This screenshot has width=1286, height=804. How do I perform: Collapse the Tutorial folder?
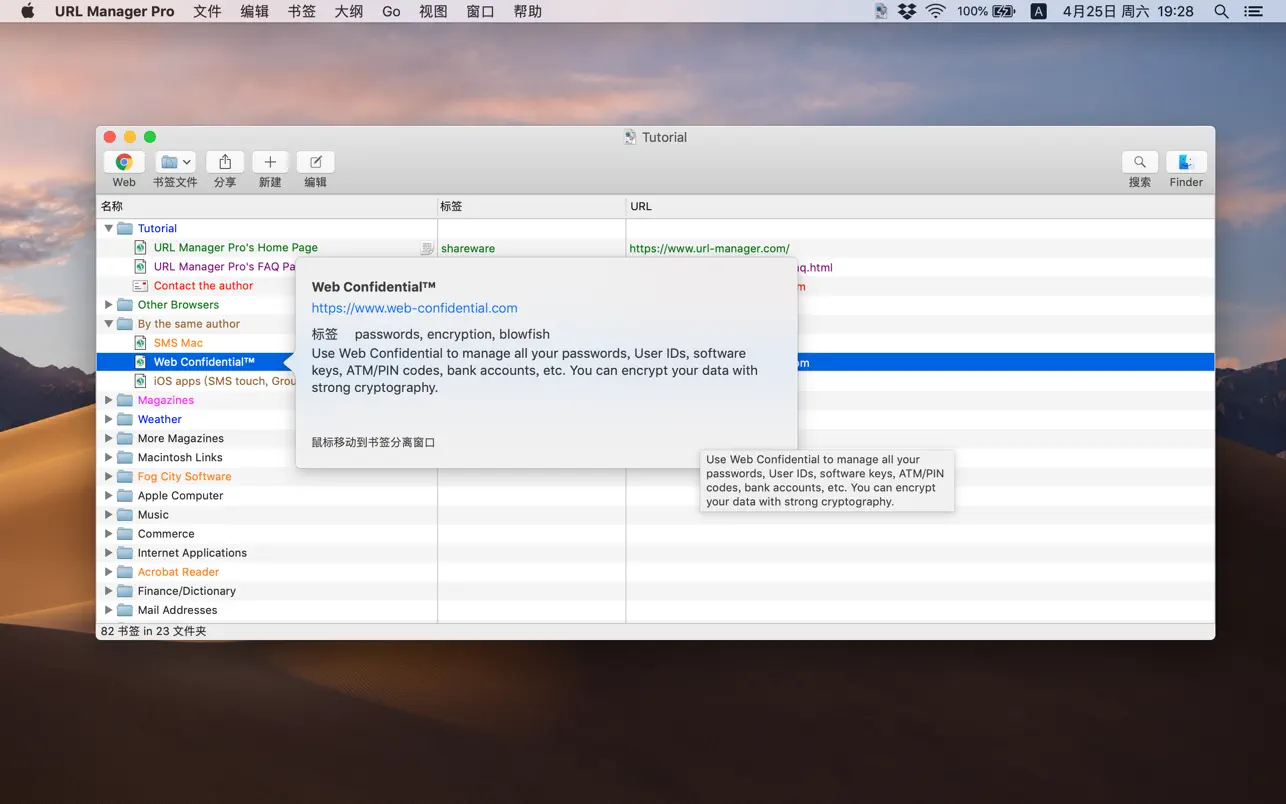[109, 228]
